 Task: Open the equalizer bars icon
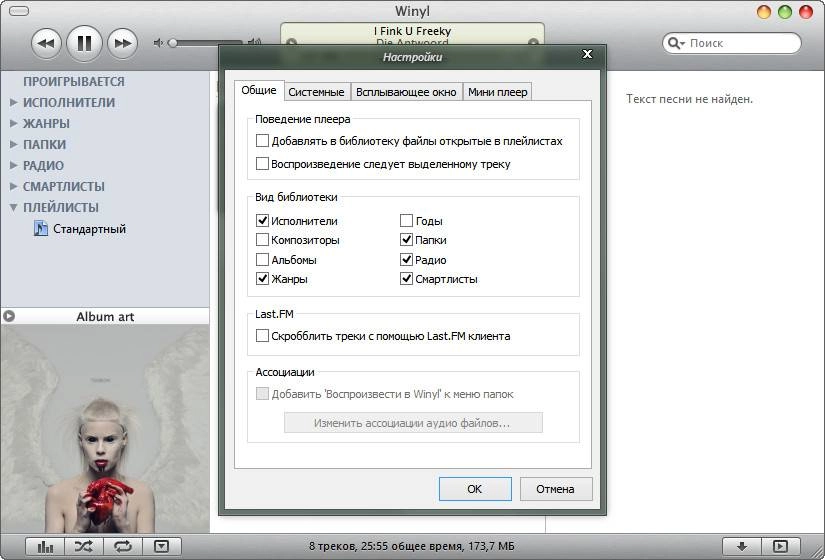tap(45, 546)
